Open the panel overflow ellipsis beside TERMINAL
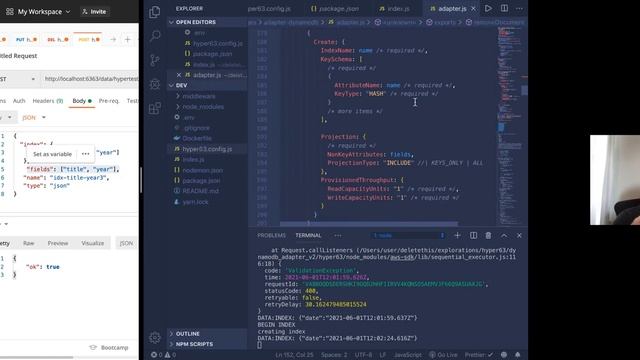The image size is (640, 360). point(338,236)
